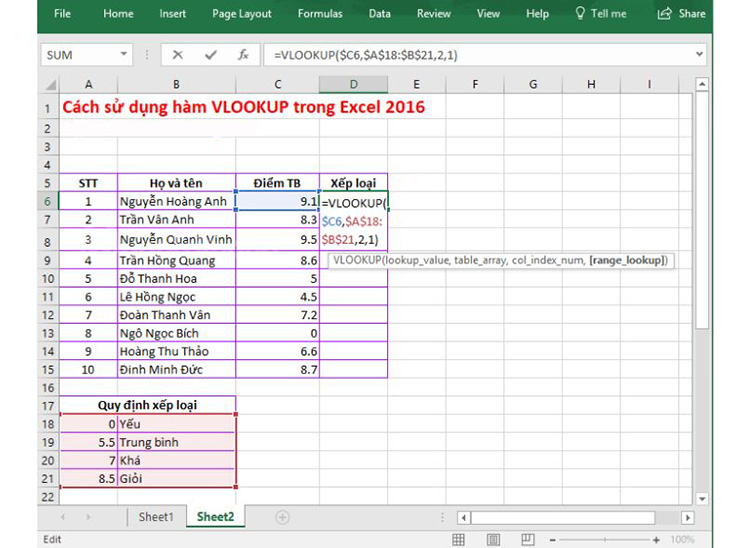Open the Review ribbon tab
Image resolution: width=750 pixels, height=548 pixels.
pyautogui.click(x=433, y=13)
